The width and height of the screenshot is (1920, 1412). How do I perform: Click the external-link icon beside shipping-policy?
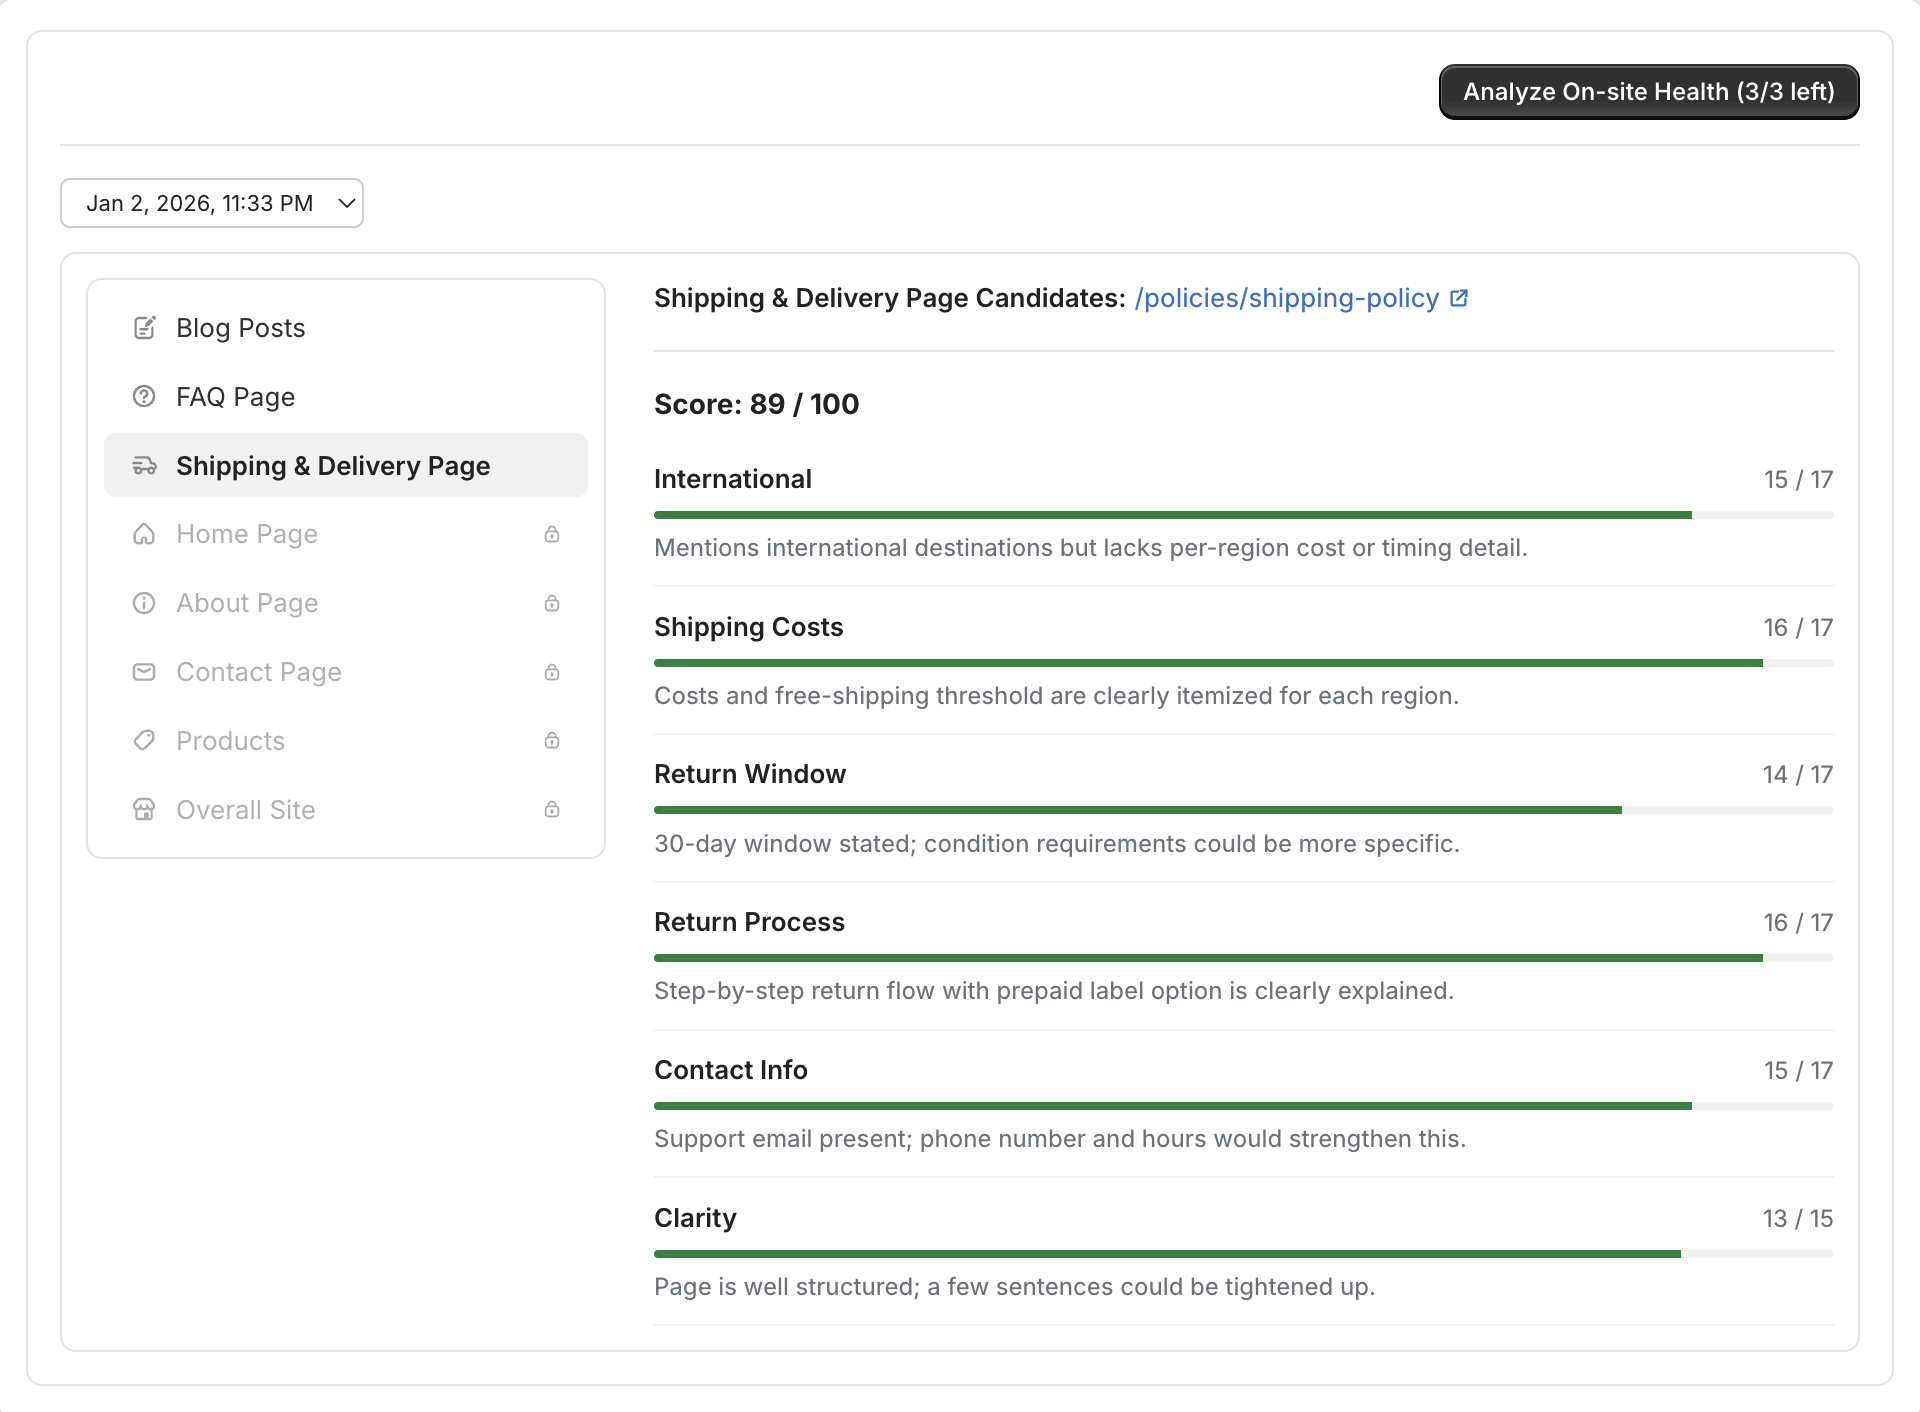1459,298
